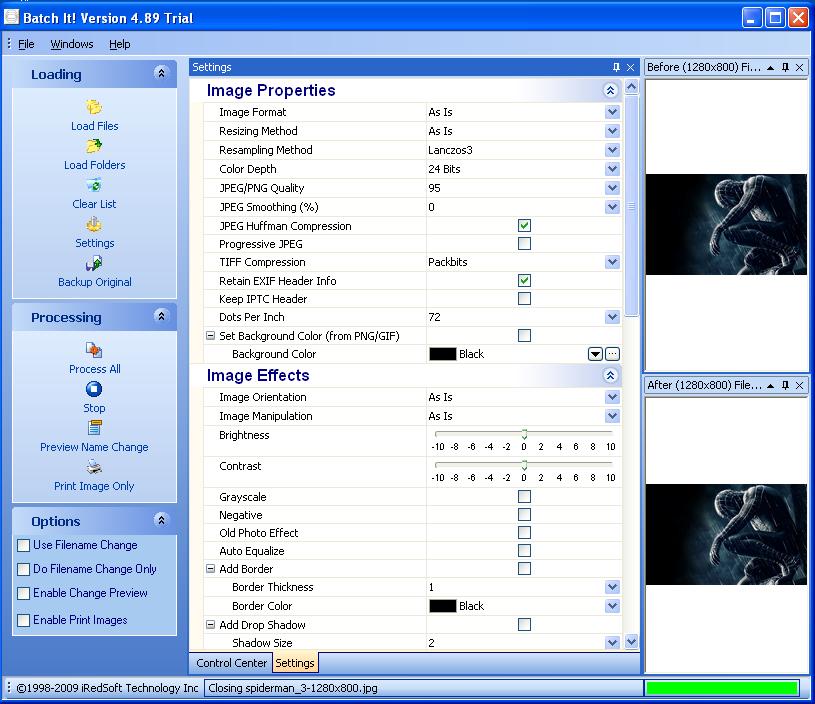The height and width of the screenshot is (704, 815).
Task: Close the Before preview panel
Action: click(799, 67)
